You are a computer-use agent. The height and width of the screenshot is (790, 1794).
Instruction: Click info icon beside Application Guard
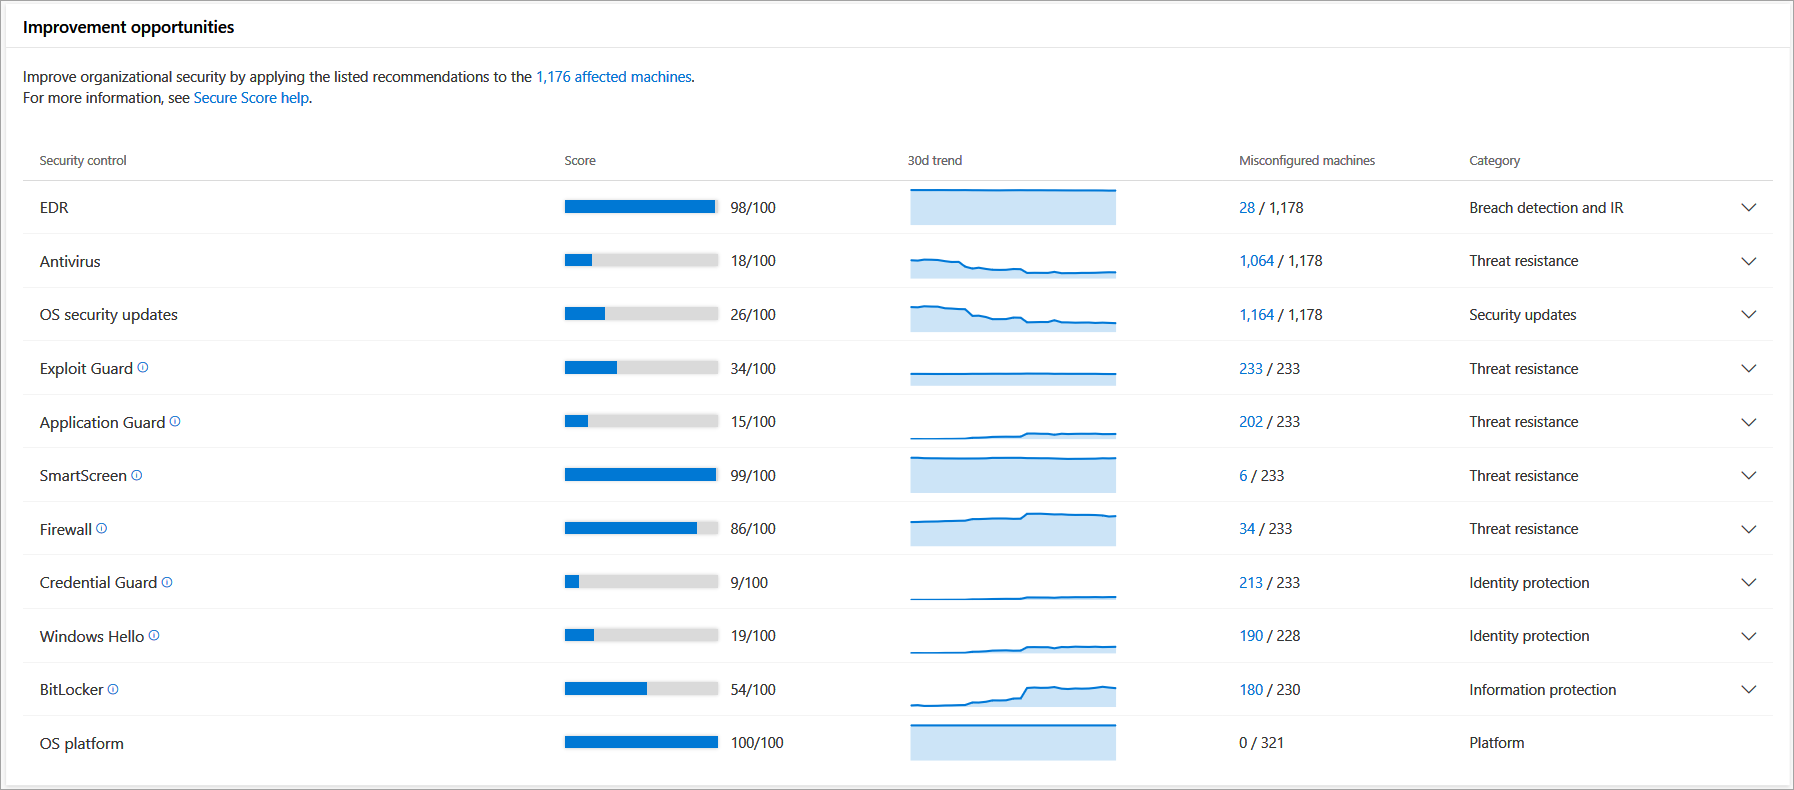pyautogui.click(x=175, y=422)
